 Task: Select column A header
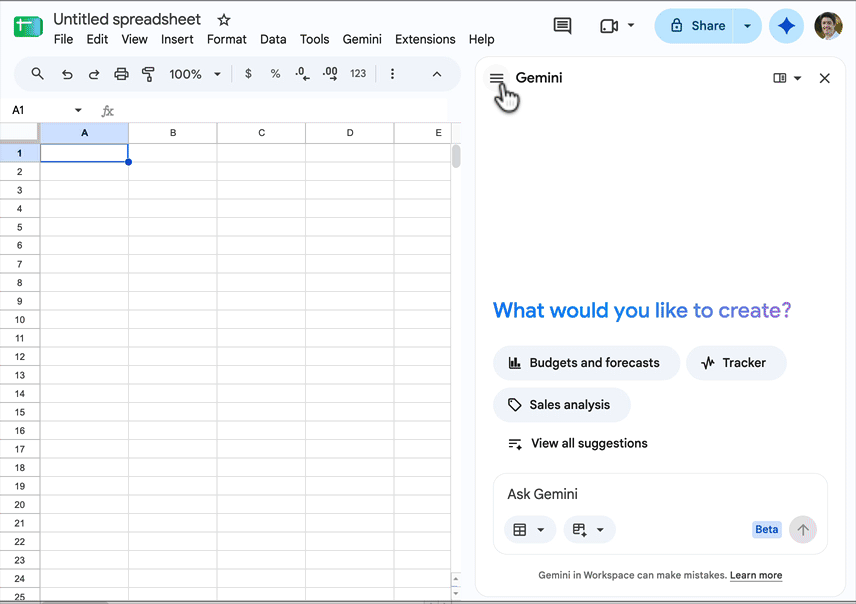click(x=85, y=133)
